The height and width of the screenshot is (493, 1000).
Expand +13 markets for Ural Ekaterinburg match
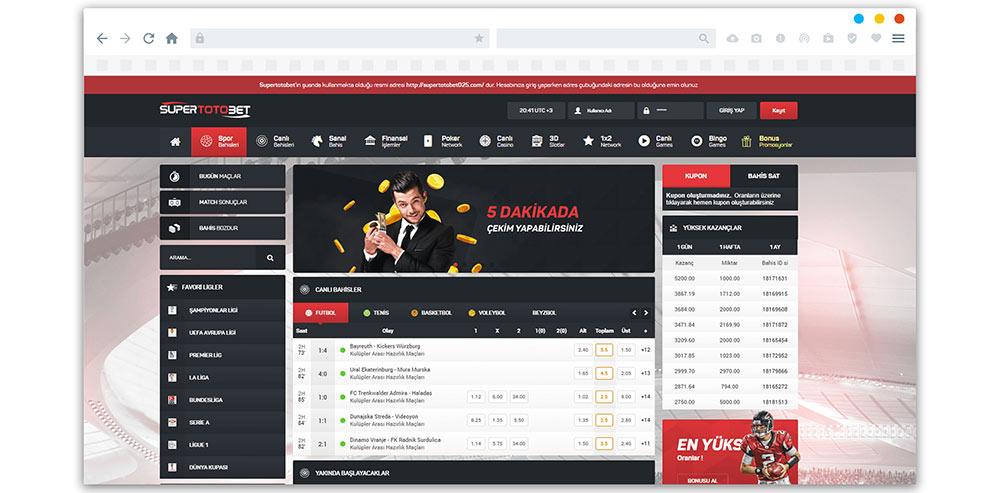pos(645,373)
